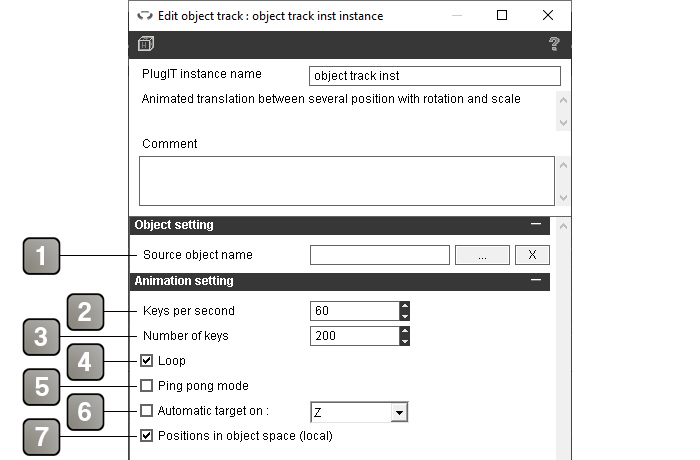Image resolution: width=700 pixels, height=460 pixels.
Task: Click the Comment box scroll down arrow
Action: pos(563,197)
